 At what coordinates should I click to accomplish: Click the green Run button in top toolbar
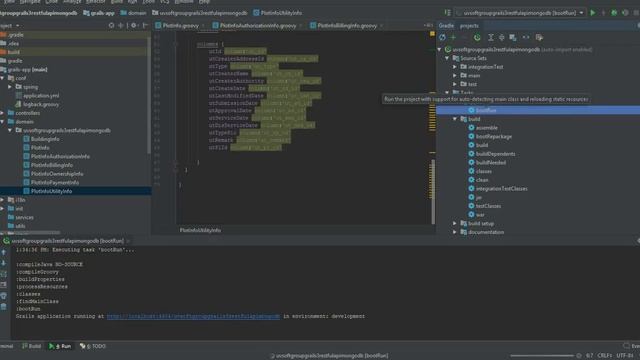pyautogui.click(x=593, y=13)
